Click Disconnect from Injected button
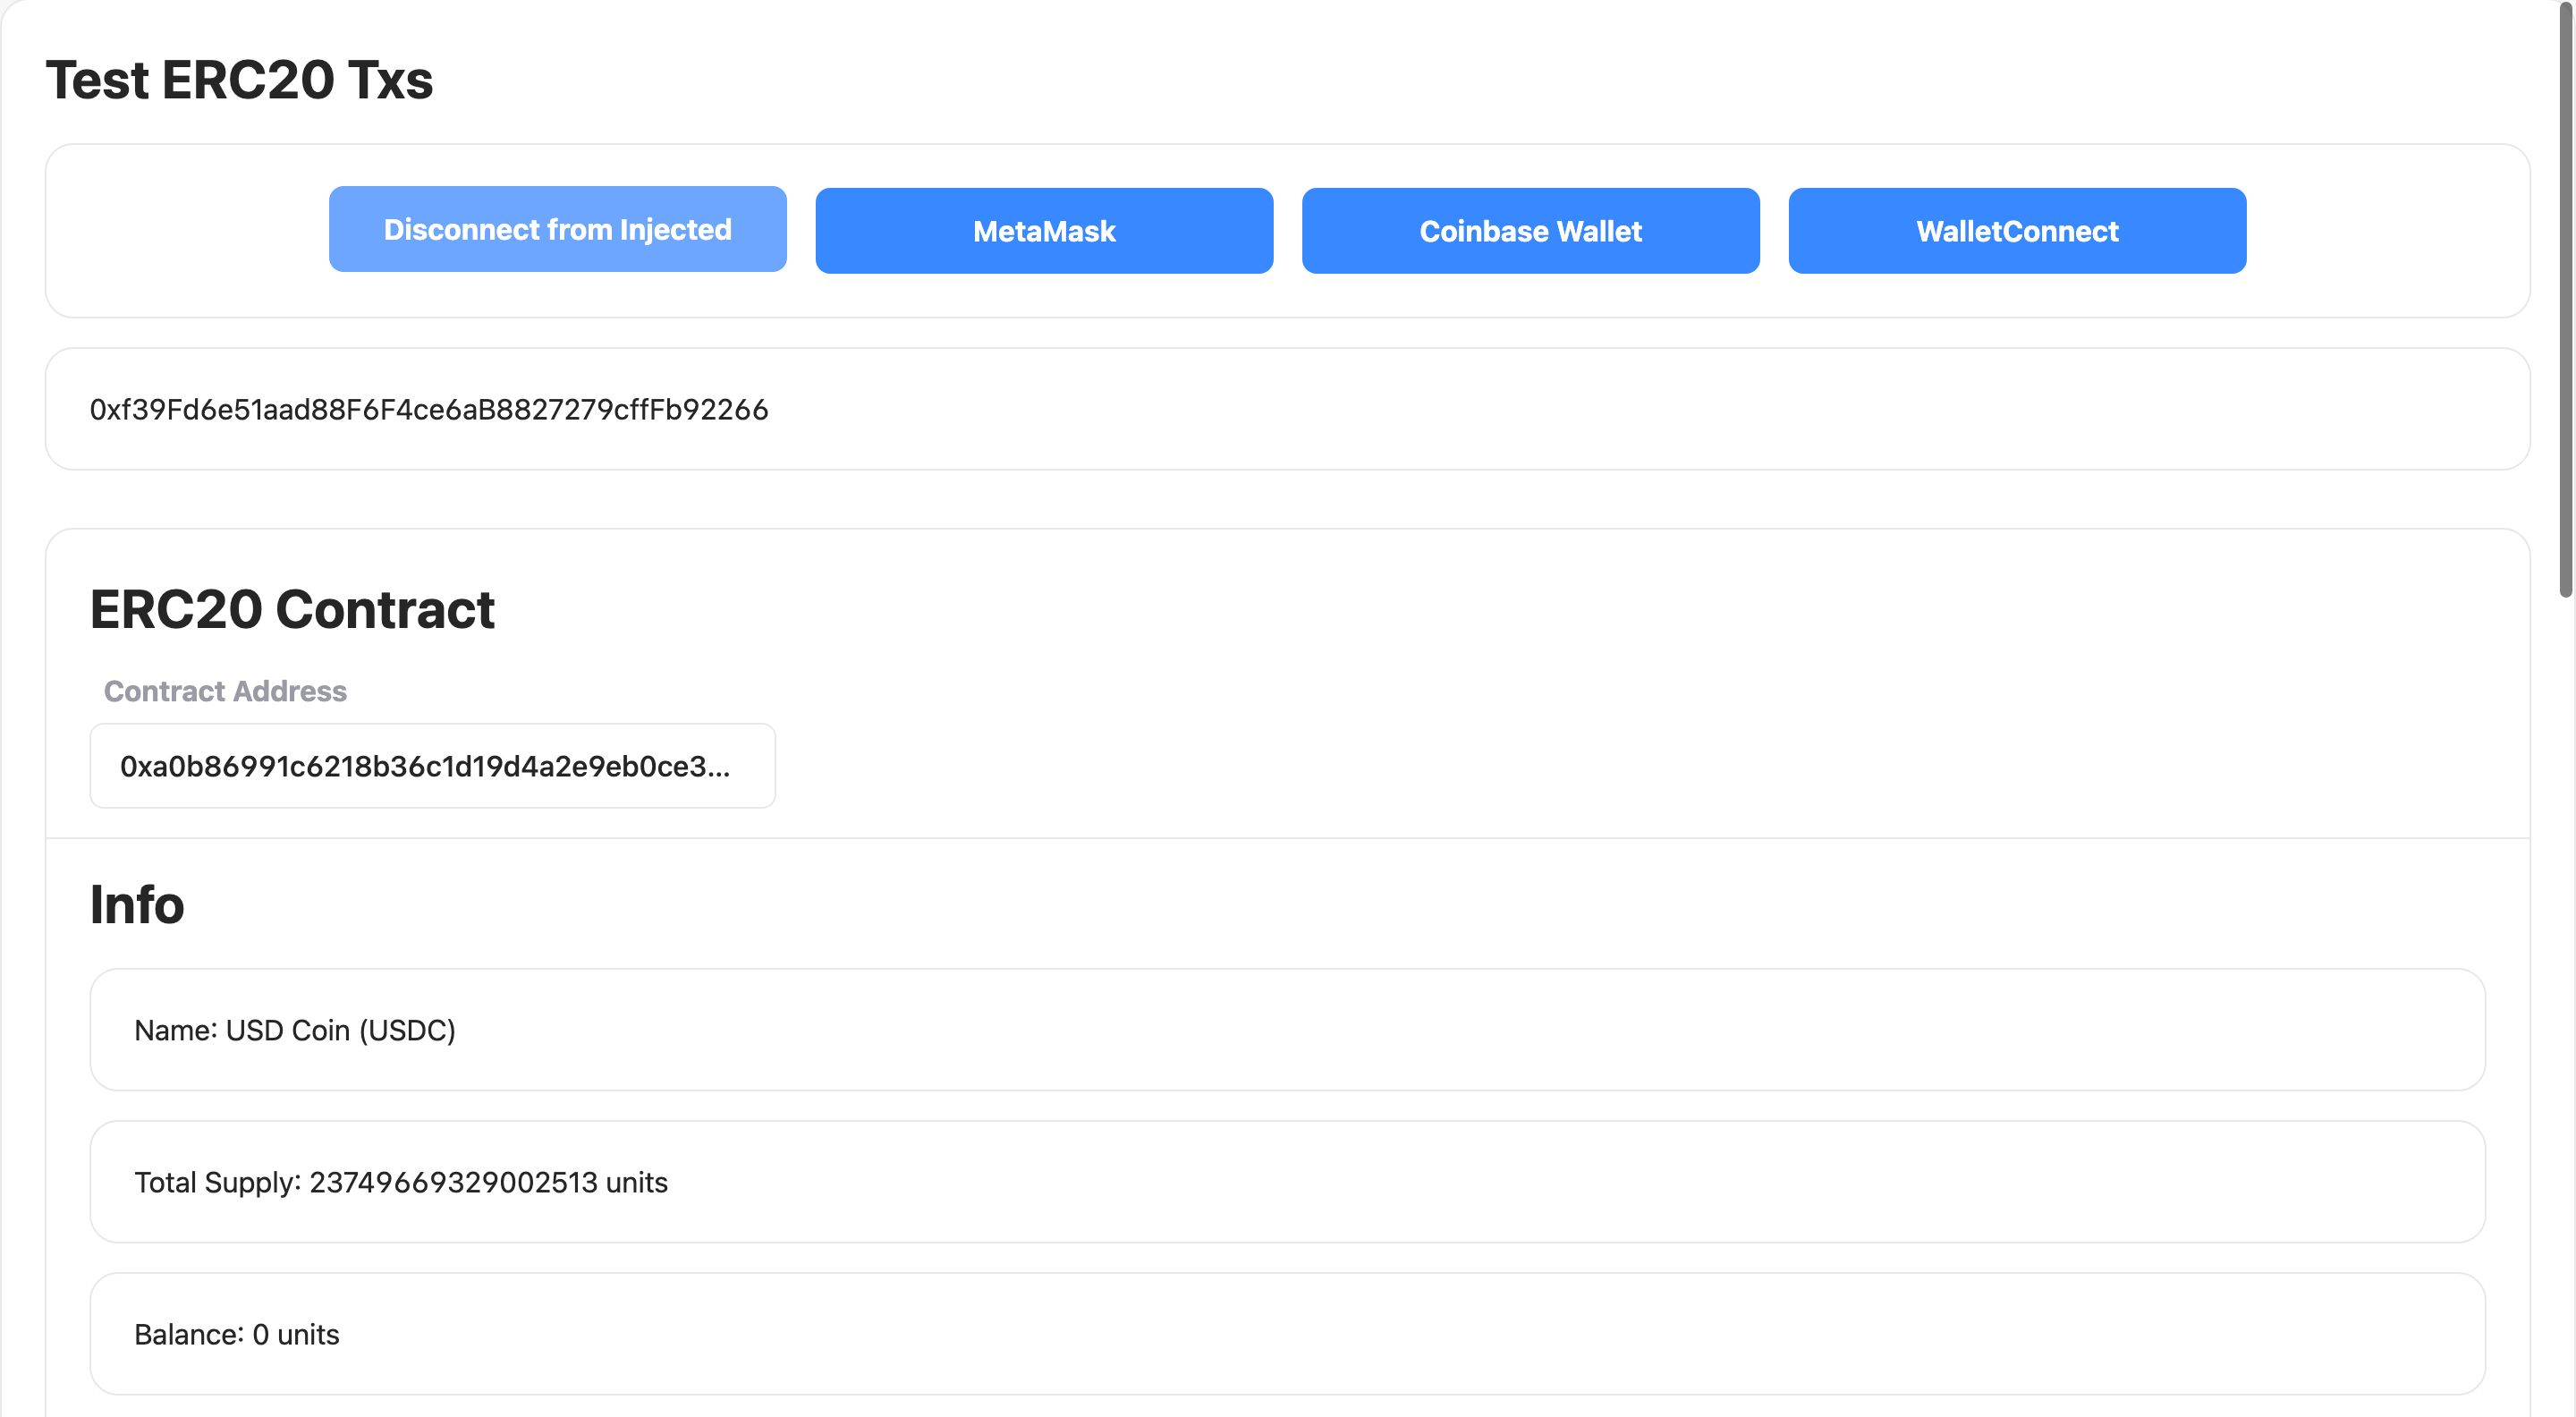The width and height of the screenshot is (2576, 1417). coord(557,229)
